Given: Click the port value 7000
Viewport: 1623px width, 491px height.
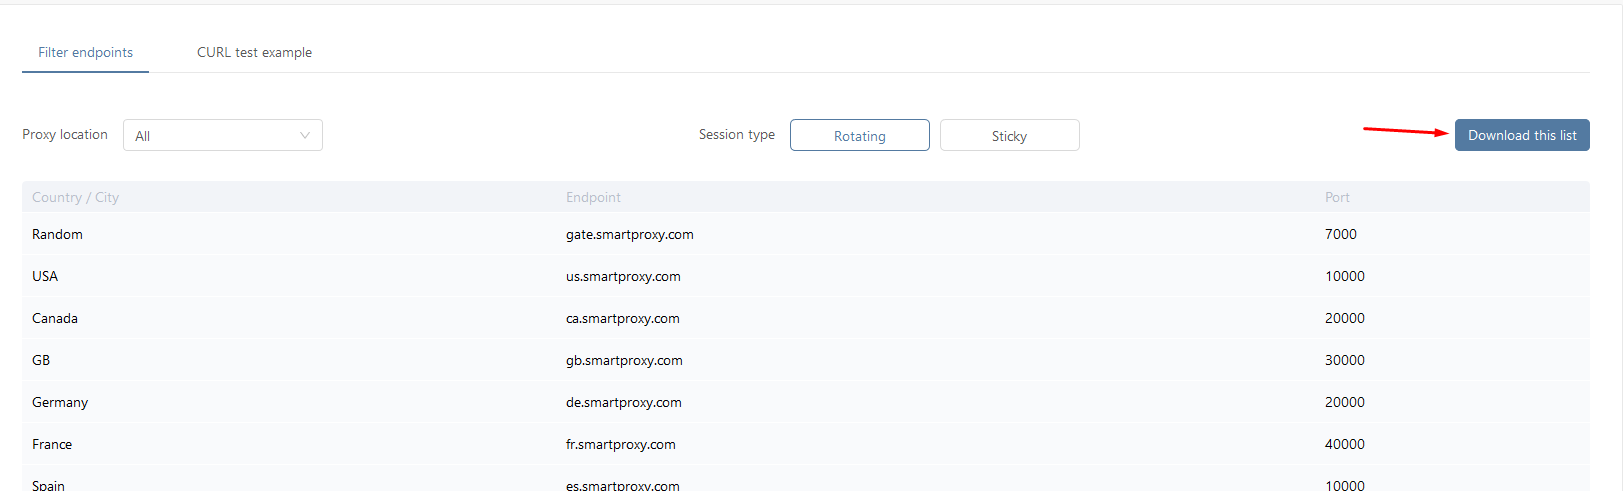Looking at the screenshot, I should (1341, 234).
